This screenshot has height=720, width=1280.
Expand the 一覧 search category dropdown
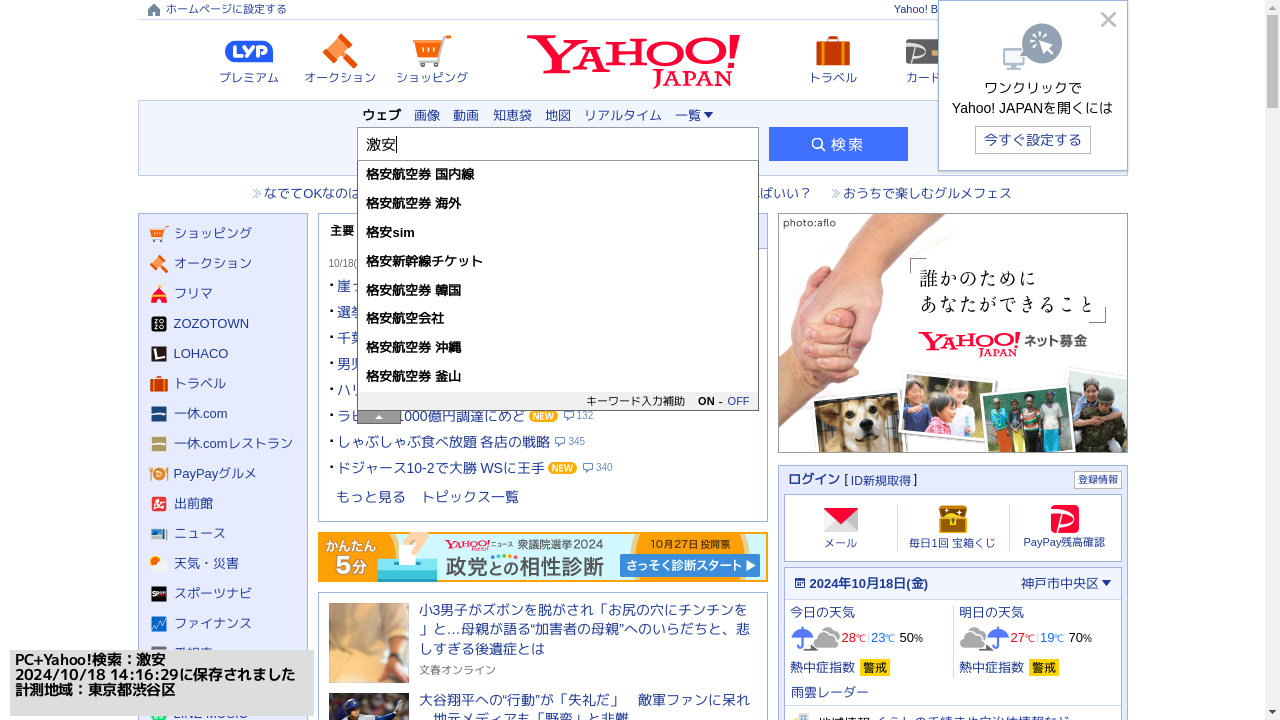click(694, 115)
